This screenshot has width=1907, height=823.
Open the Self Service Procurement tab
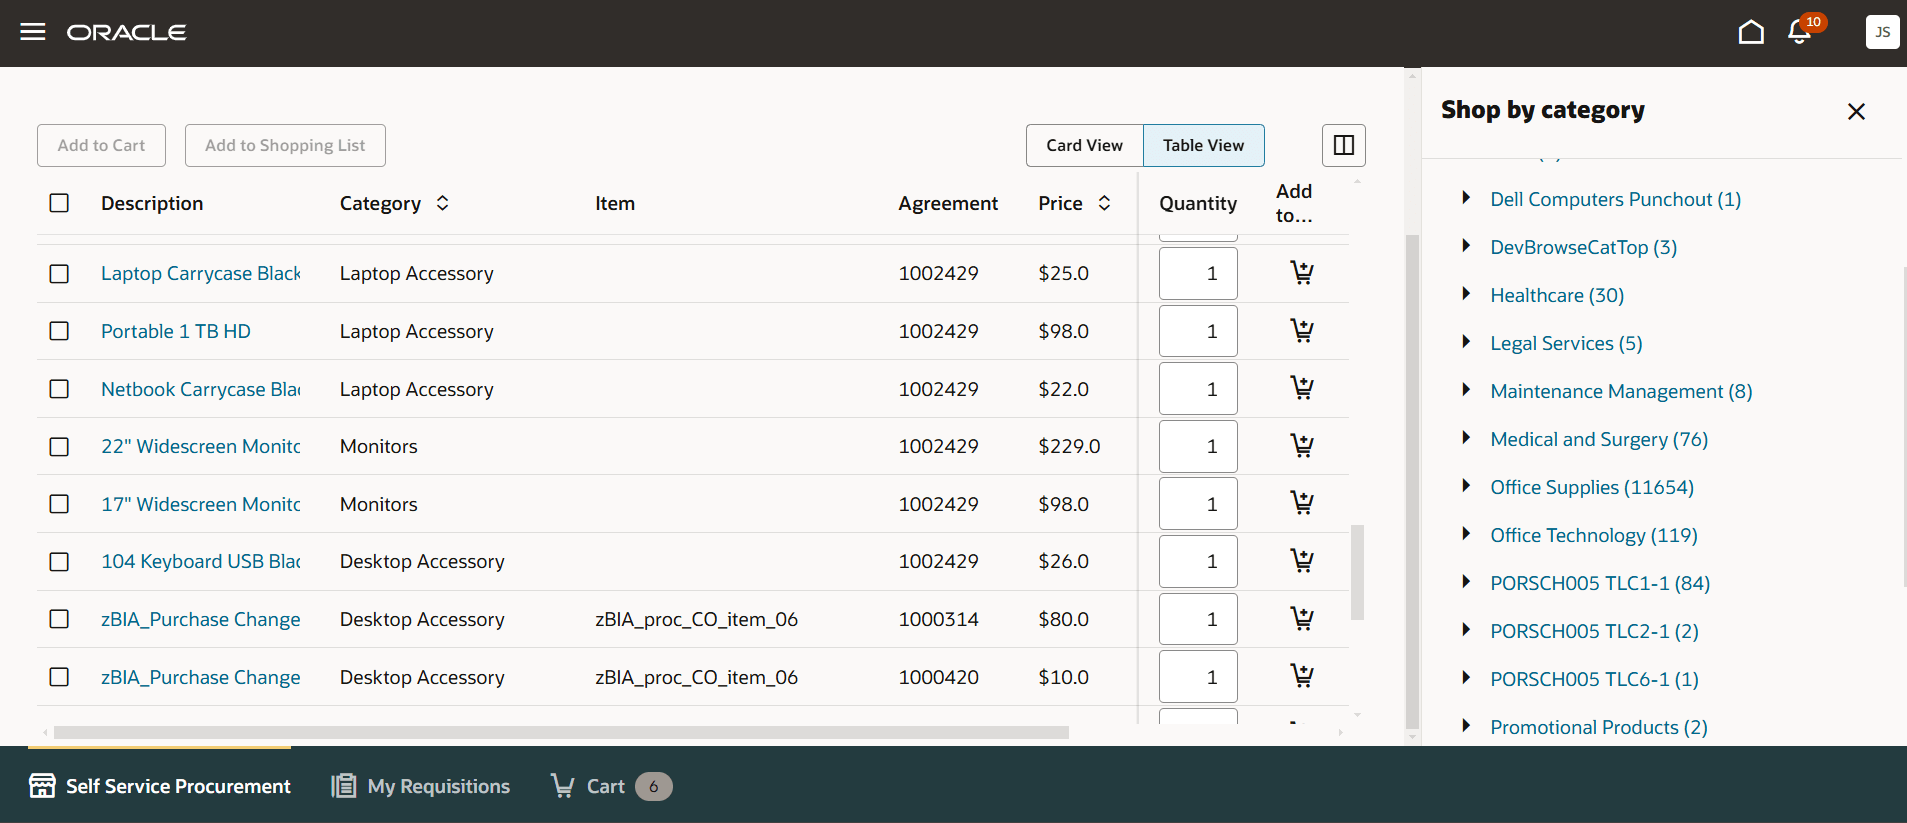coord(160,786)
